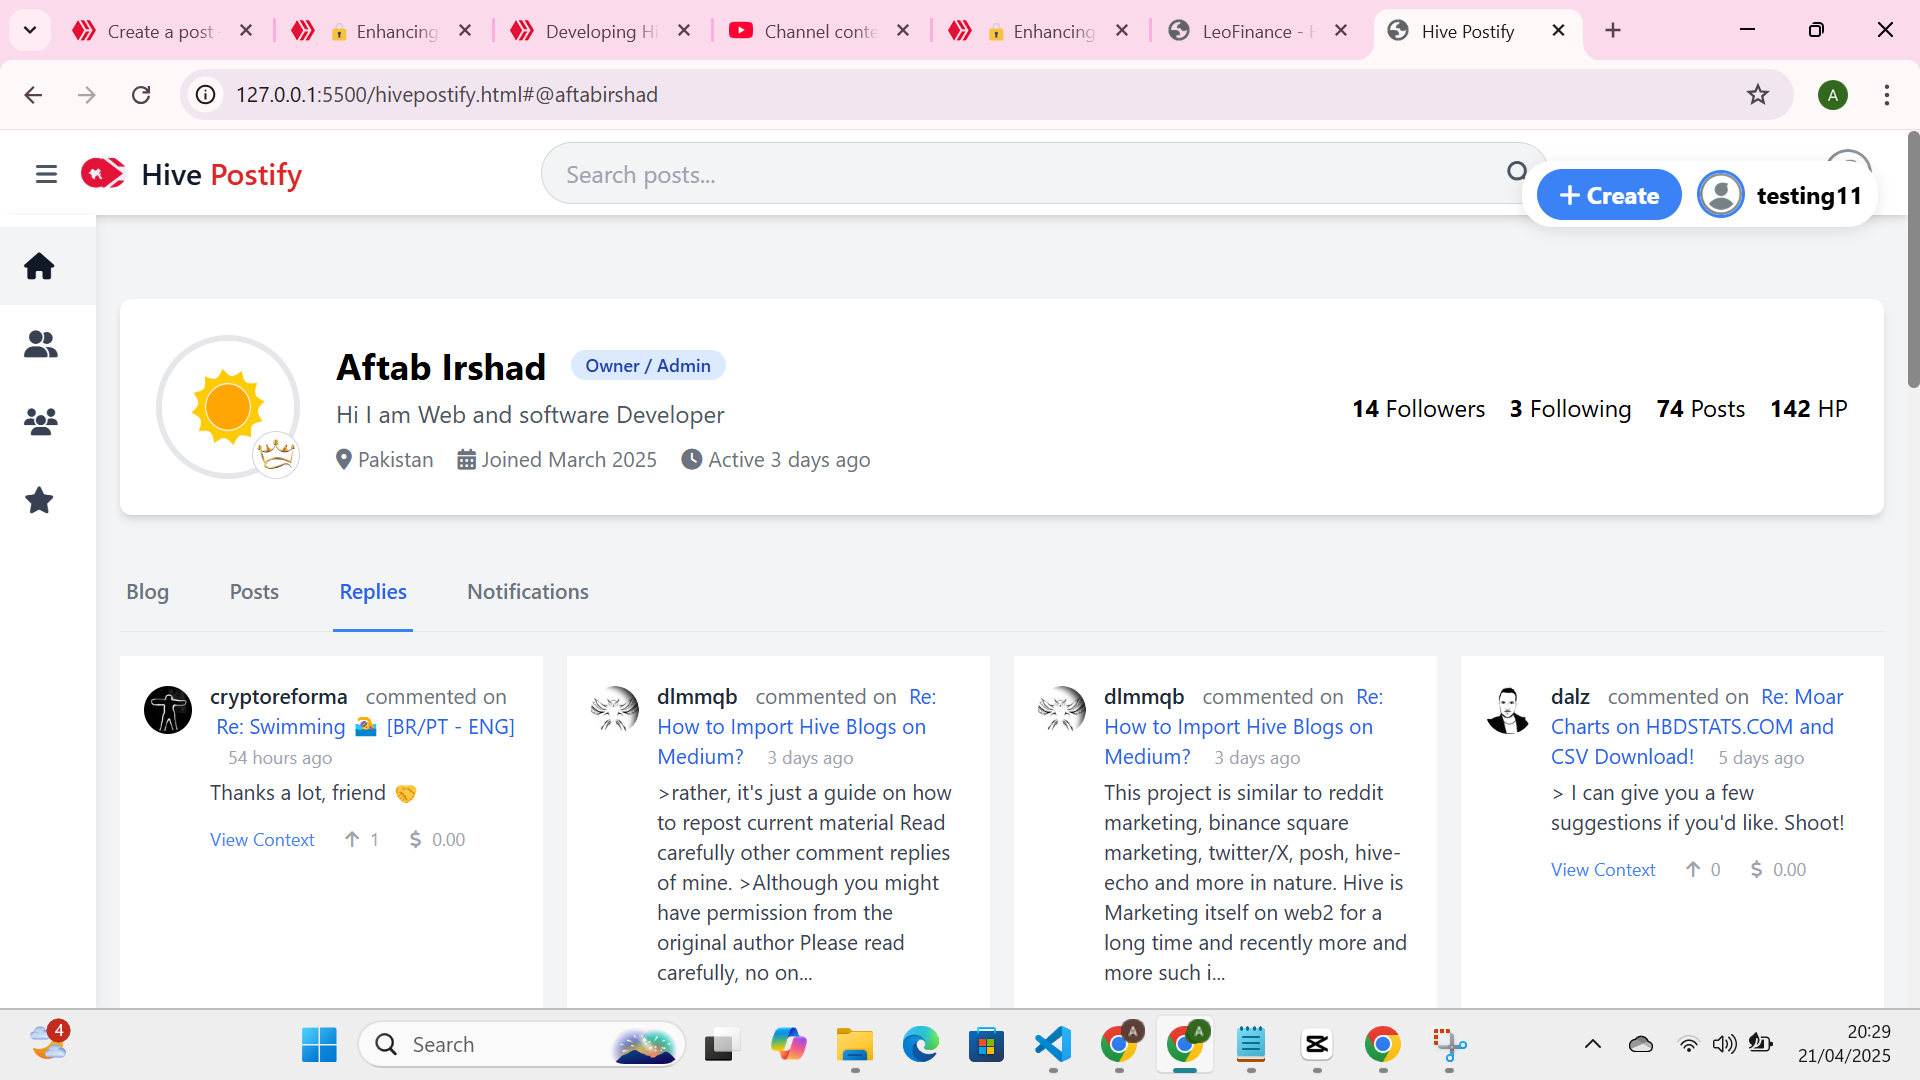Open the Chrome three-dot menu
Viewport: 1920px width, 1080px height.
click(x=1886, y=95)
